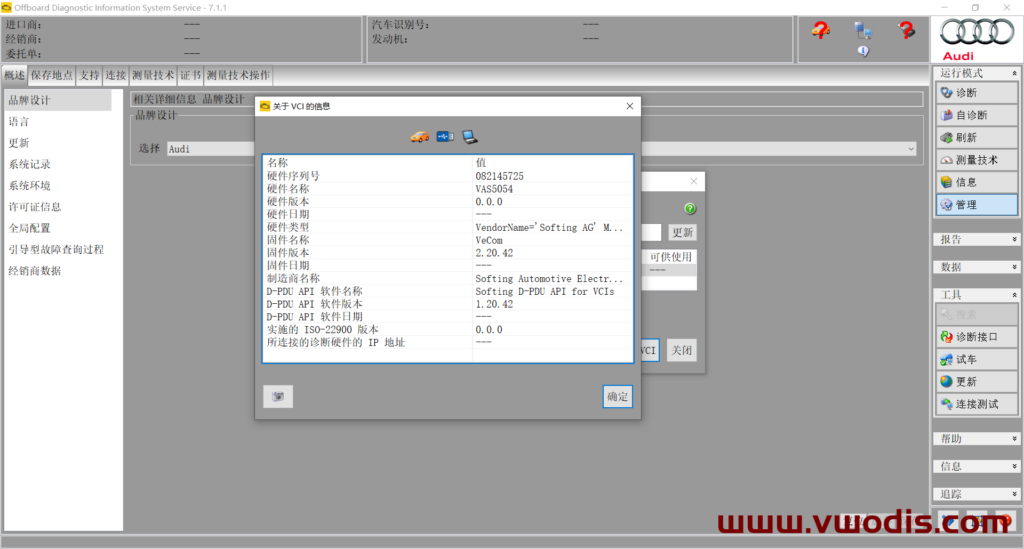Click the screenshot camera button in dialog

point(278,397)
